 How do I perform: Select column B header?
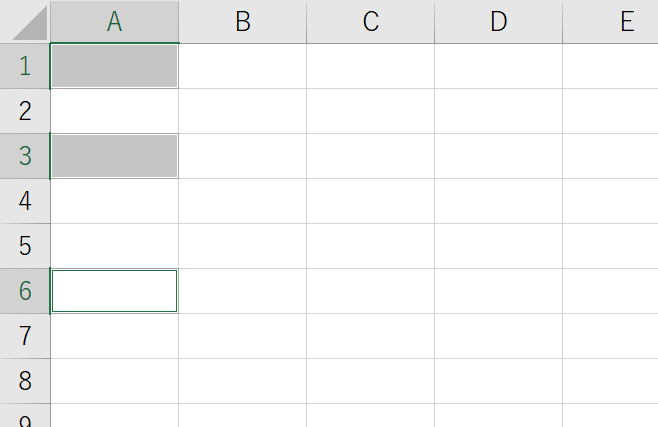coord(243,21)
